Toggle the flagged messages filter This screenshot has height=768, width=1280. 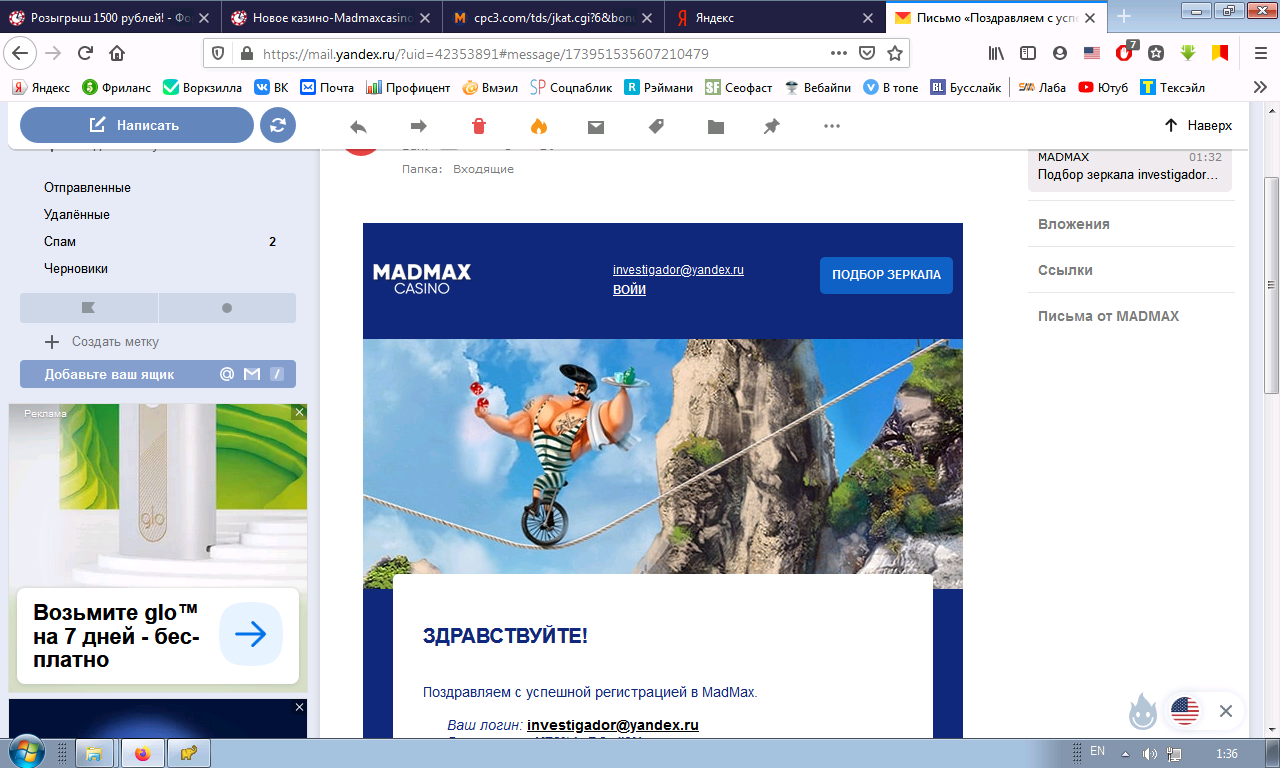click(88, 308)
